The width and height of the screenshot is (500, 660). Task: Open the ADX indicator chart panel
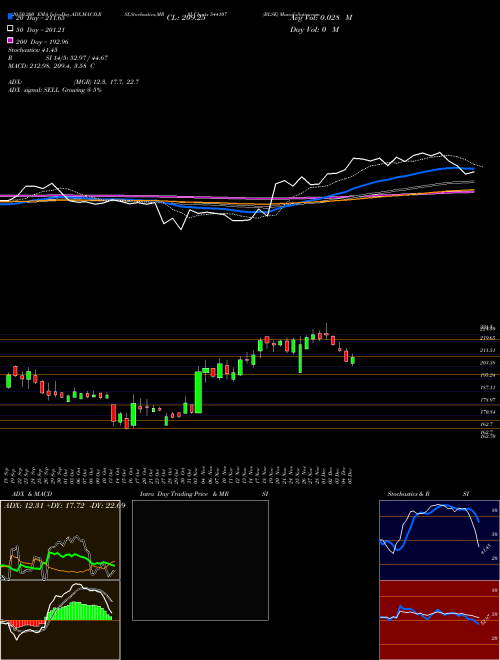point(60,540)
